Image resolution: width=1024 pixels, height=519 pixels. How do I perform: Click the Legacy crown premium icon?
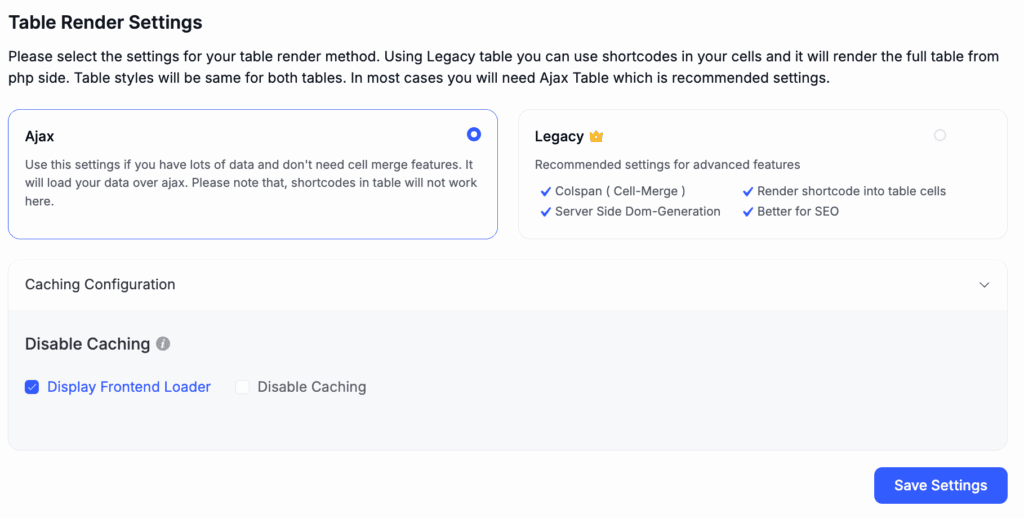tap(596, 136)
